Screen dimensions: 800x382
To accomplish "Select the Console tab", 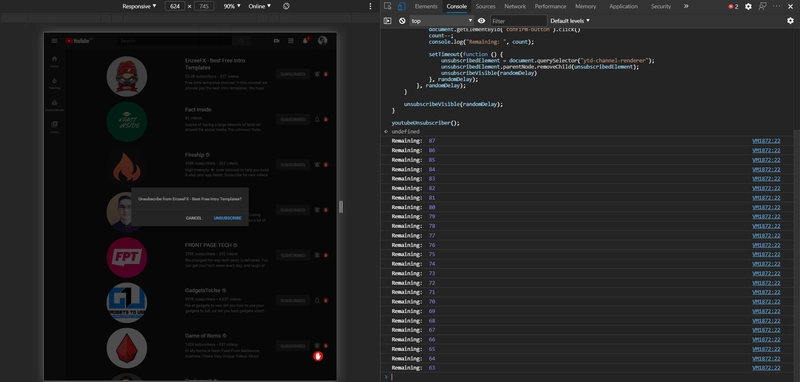I will point(456,6).
